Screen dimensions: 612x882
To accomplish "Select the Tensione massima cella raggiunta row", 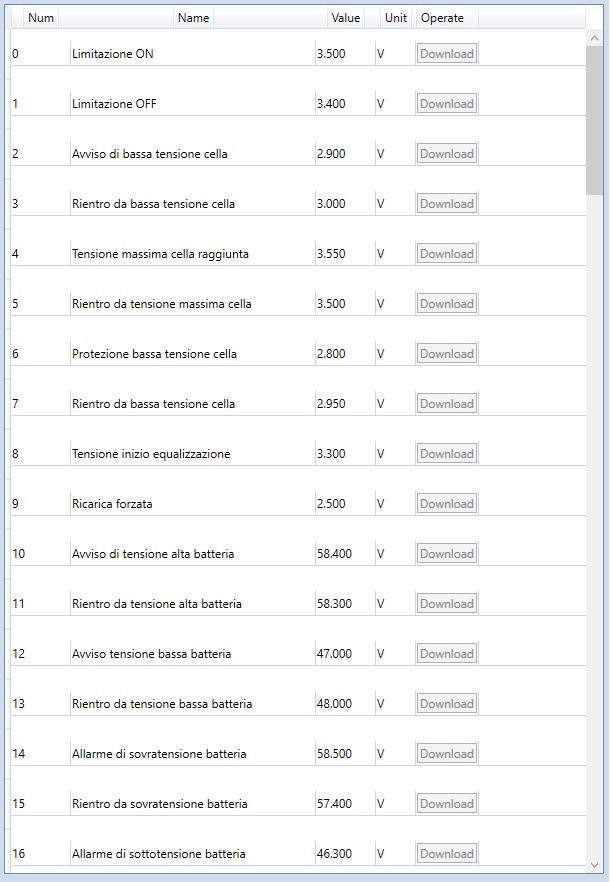I will coord(160,254).
